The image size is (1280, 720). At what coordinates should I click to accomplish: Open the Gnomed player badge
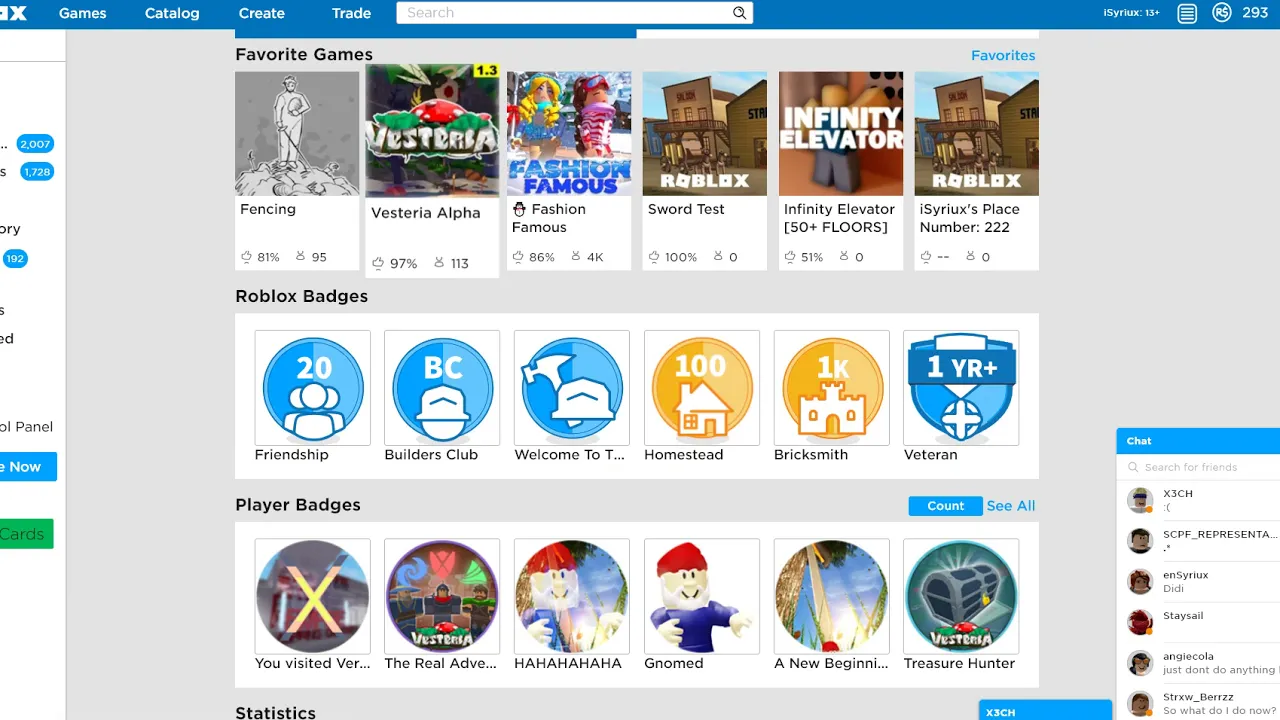click(x=702, y=597)
